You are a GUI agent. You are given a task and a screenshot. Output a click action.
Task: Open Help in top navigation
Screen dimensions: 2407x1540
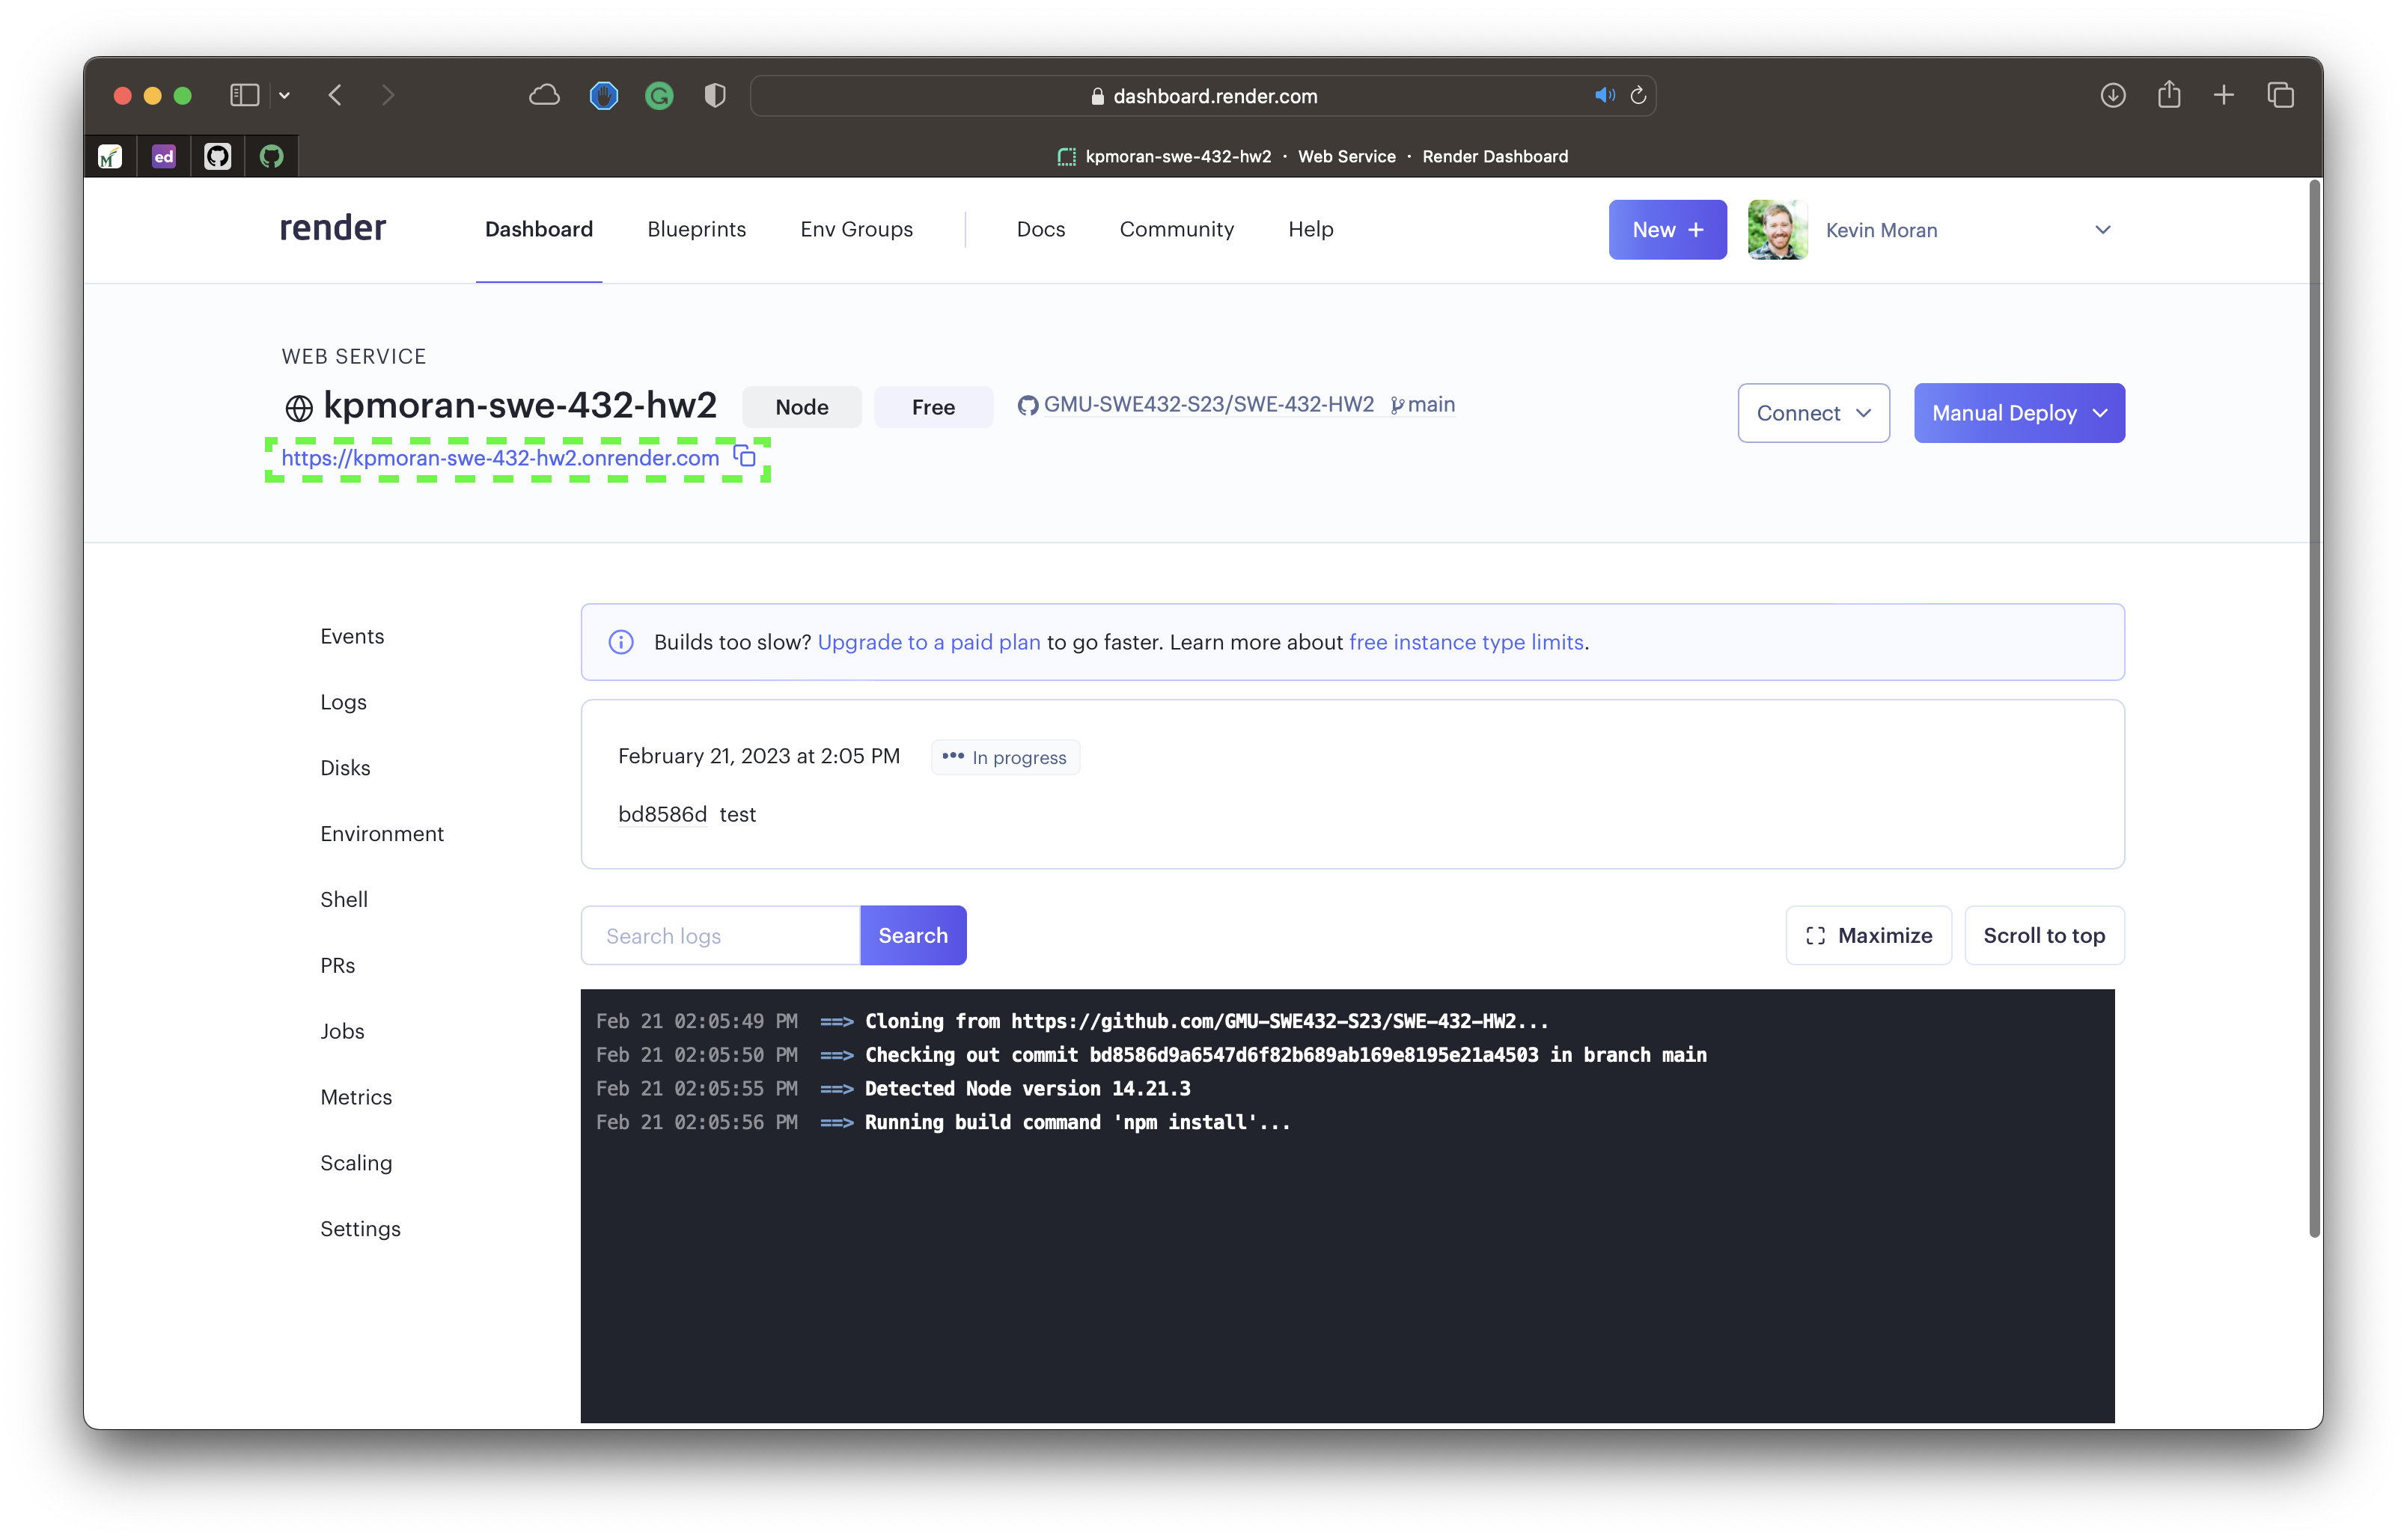pos(1310,229)
